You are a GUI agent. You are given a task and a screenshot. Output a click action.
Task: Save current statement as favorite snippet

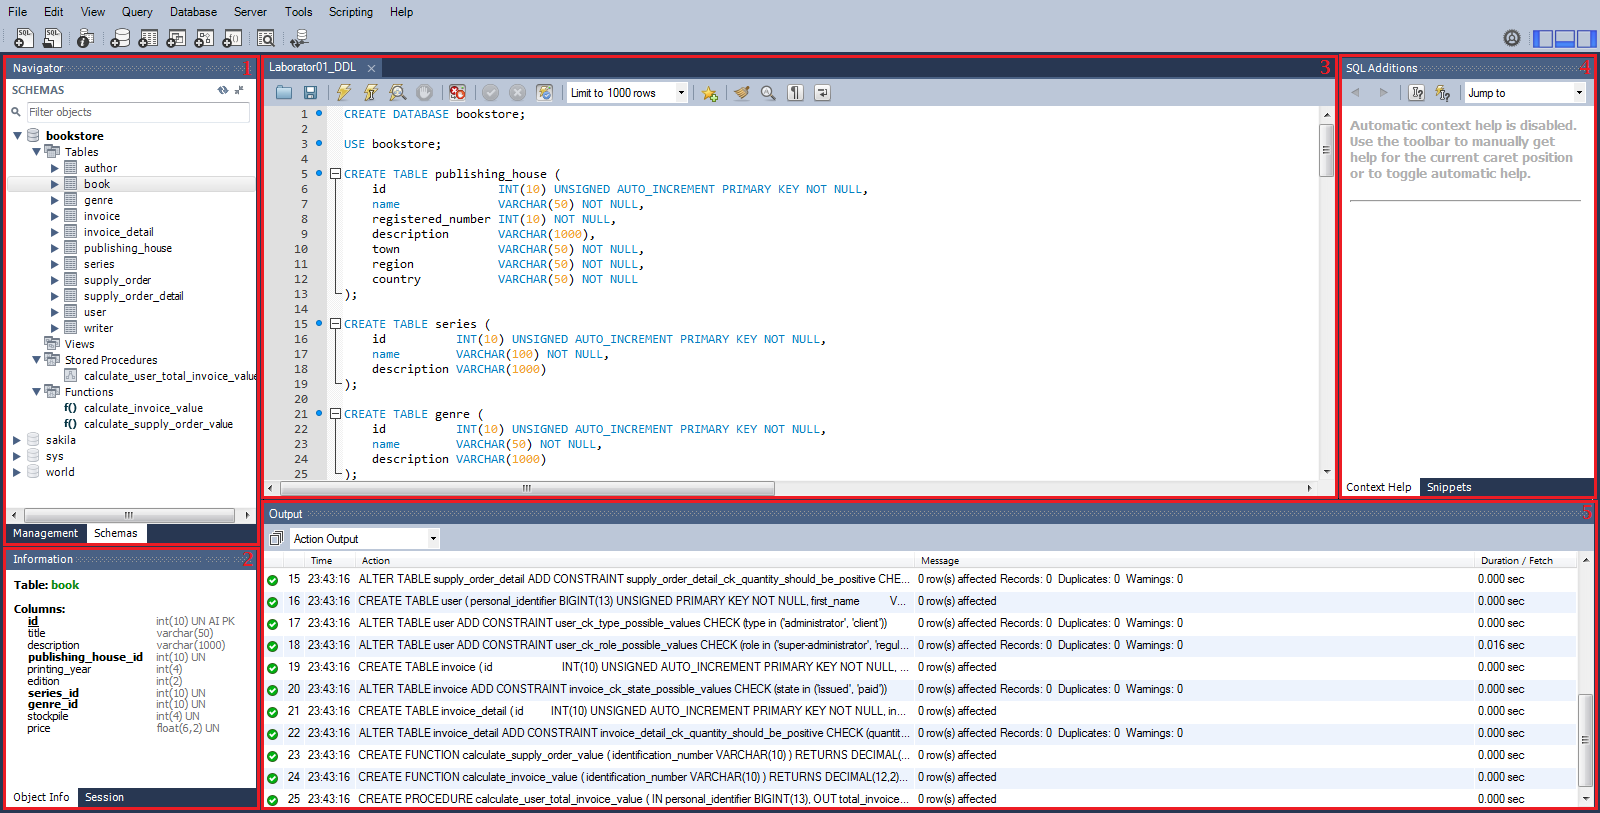(710, 93)
